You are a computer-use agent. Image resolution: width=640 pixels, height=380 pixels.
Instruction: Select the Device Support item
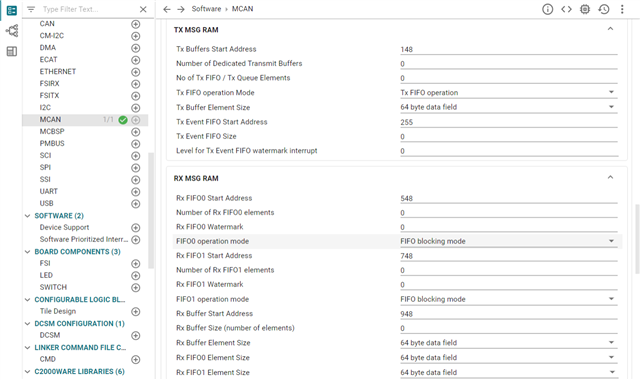click(x=64, y=227)
